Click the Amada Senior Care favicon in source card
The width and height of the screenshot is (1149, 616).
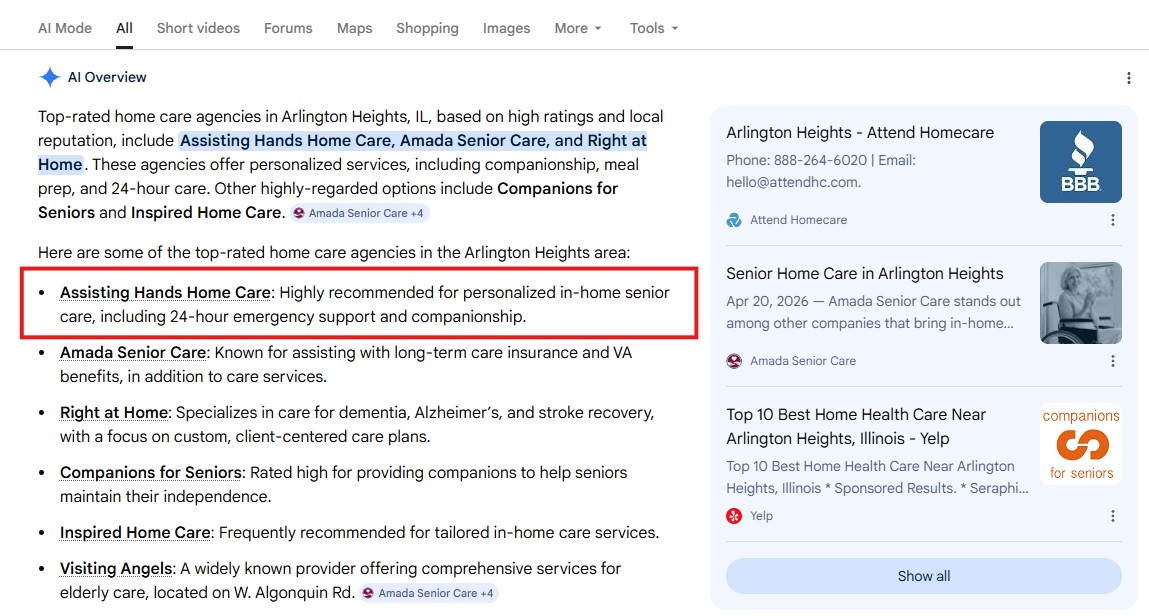click(734, 360)
